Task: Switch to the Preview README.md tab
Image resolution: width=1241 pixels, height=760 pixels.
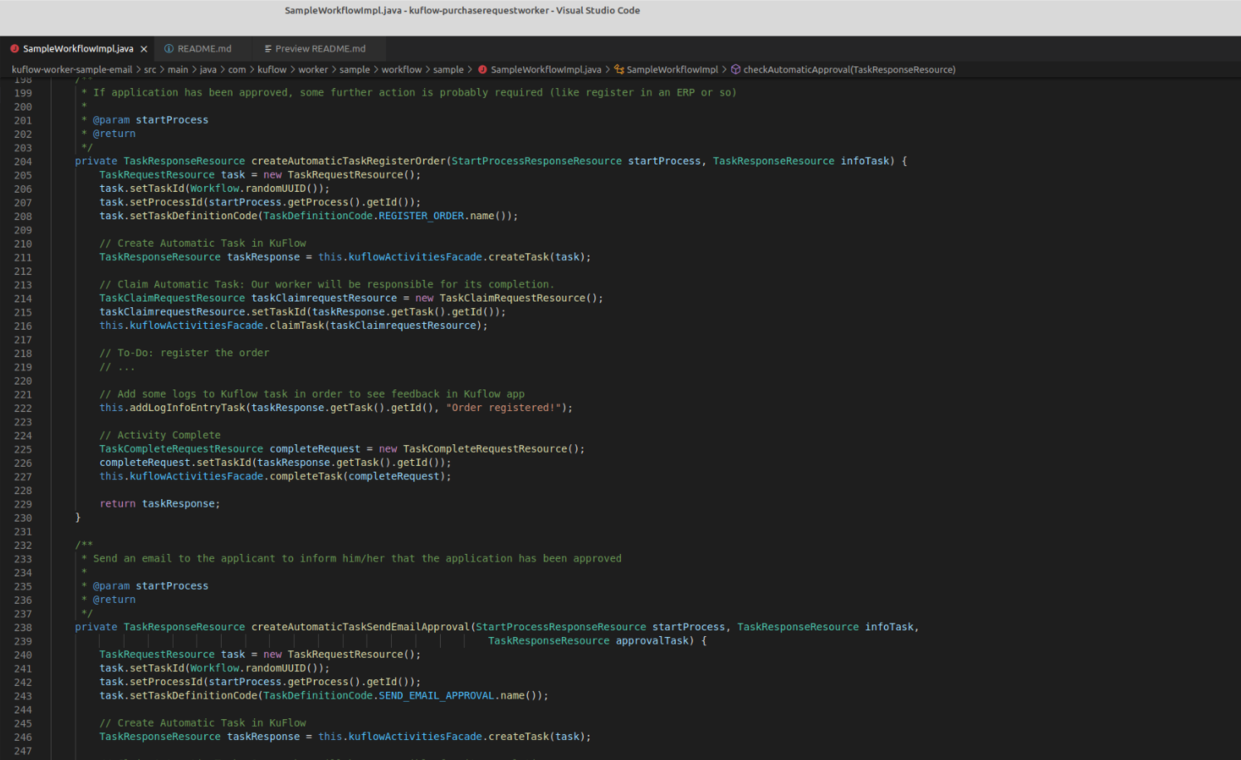Action: 320,48
